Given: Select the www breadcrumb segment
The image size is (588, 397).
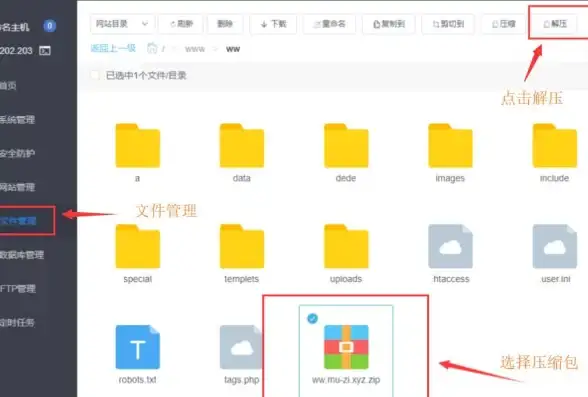Looking at the screenshot, I should click(x=195, y=49).
